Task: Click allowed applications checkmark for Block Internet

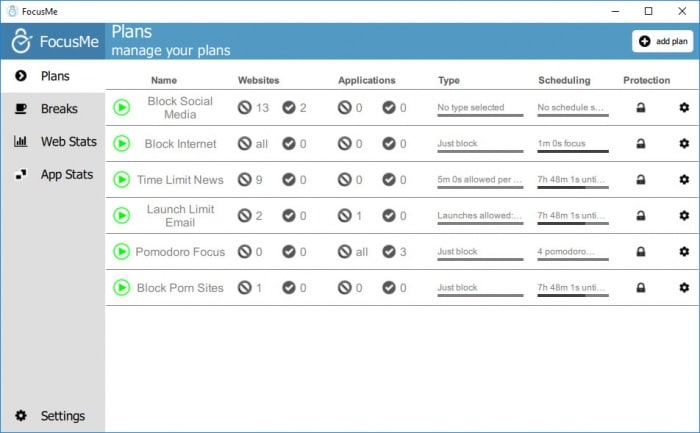Action: coord(389,144)
